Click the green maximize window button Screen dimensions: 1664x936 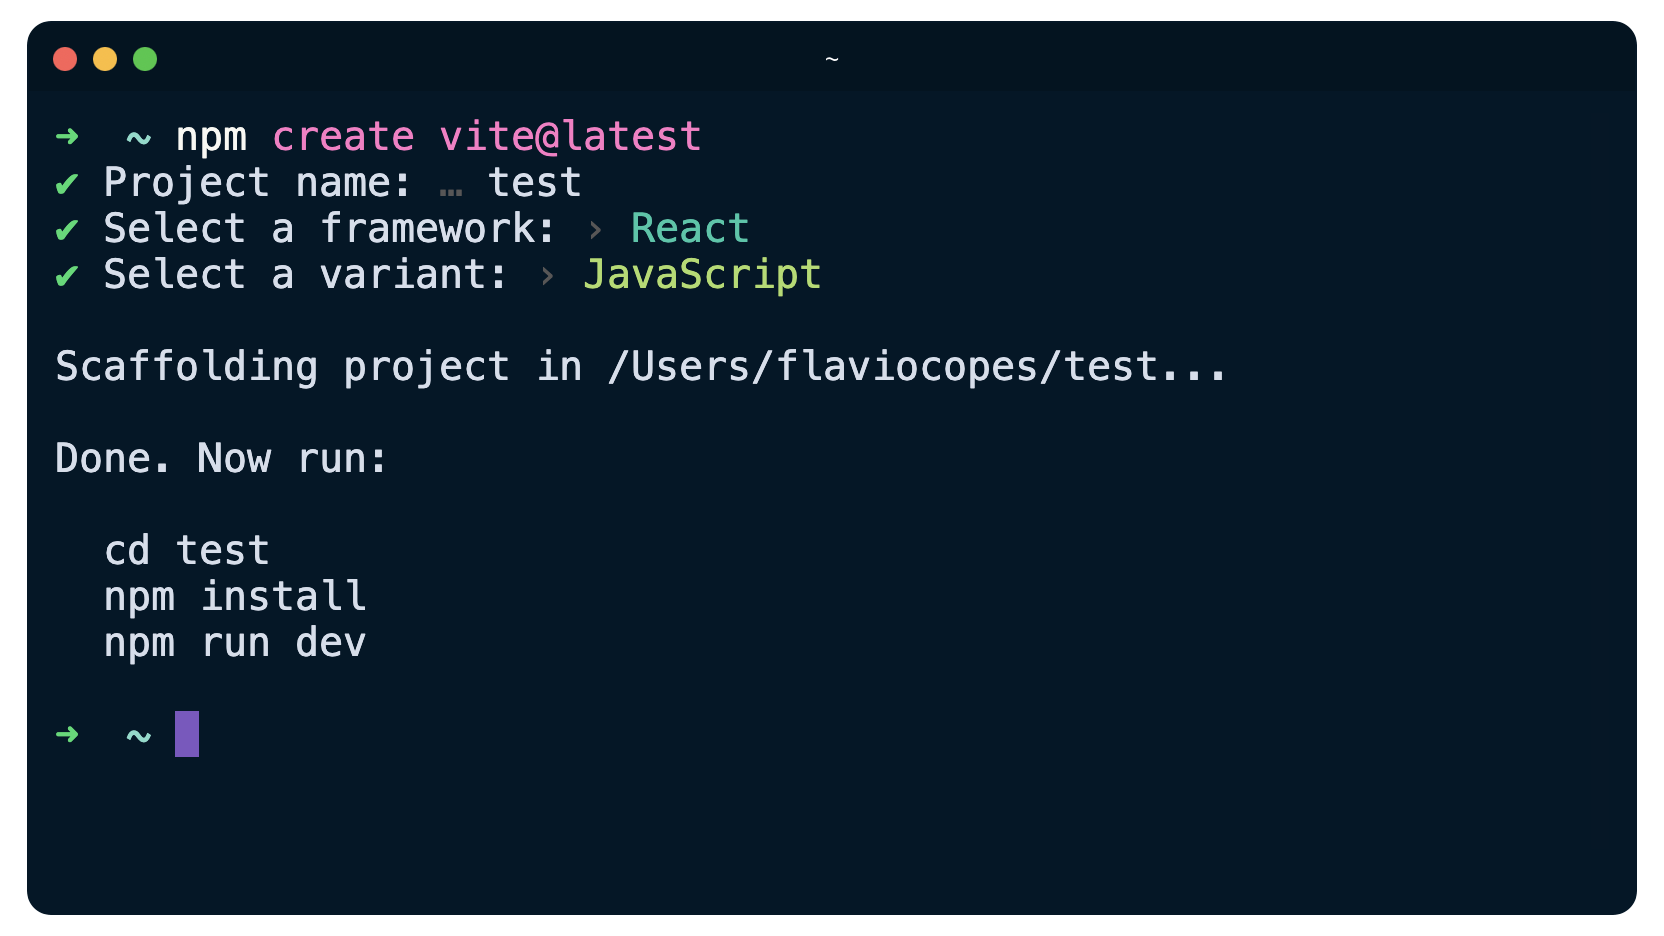pos(145,59)
